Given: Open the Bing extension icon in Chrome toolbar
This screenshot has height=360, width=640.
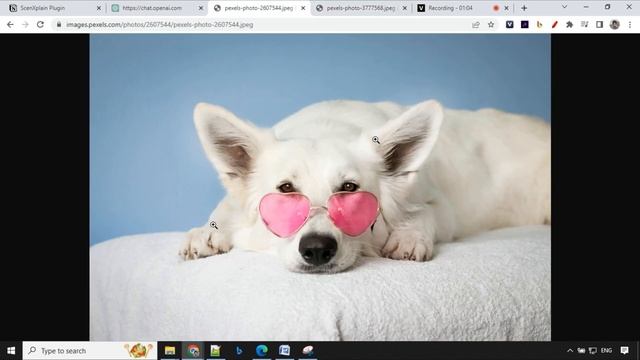Looking at the screenshot, I should tap(539, 25).
